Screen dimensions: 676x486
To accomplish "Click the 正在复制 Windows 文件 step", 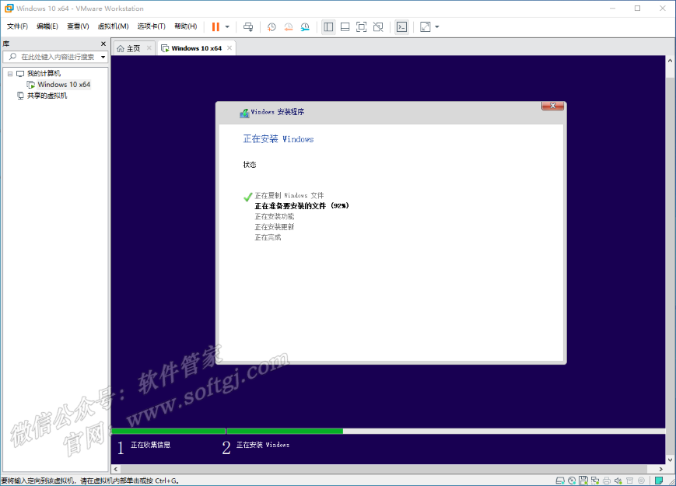I will [289, 195].
